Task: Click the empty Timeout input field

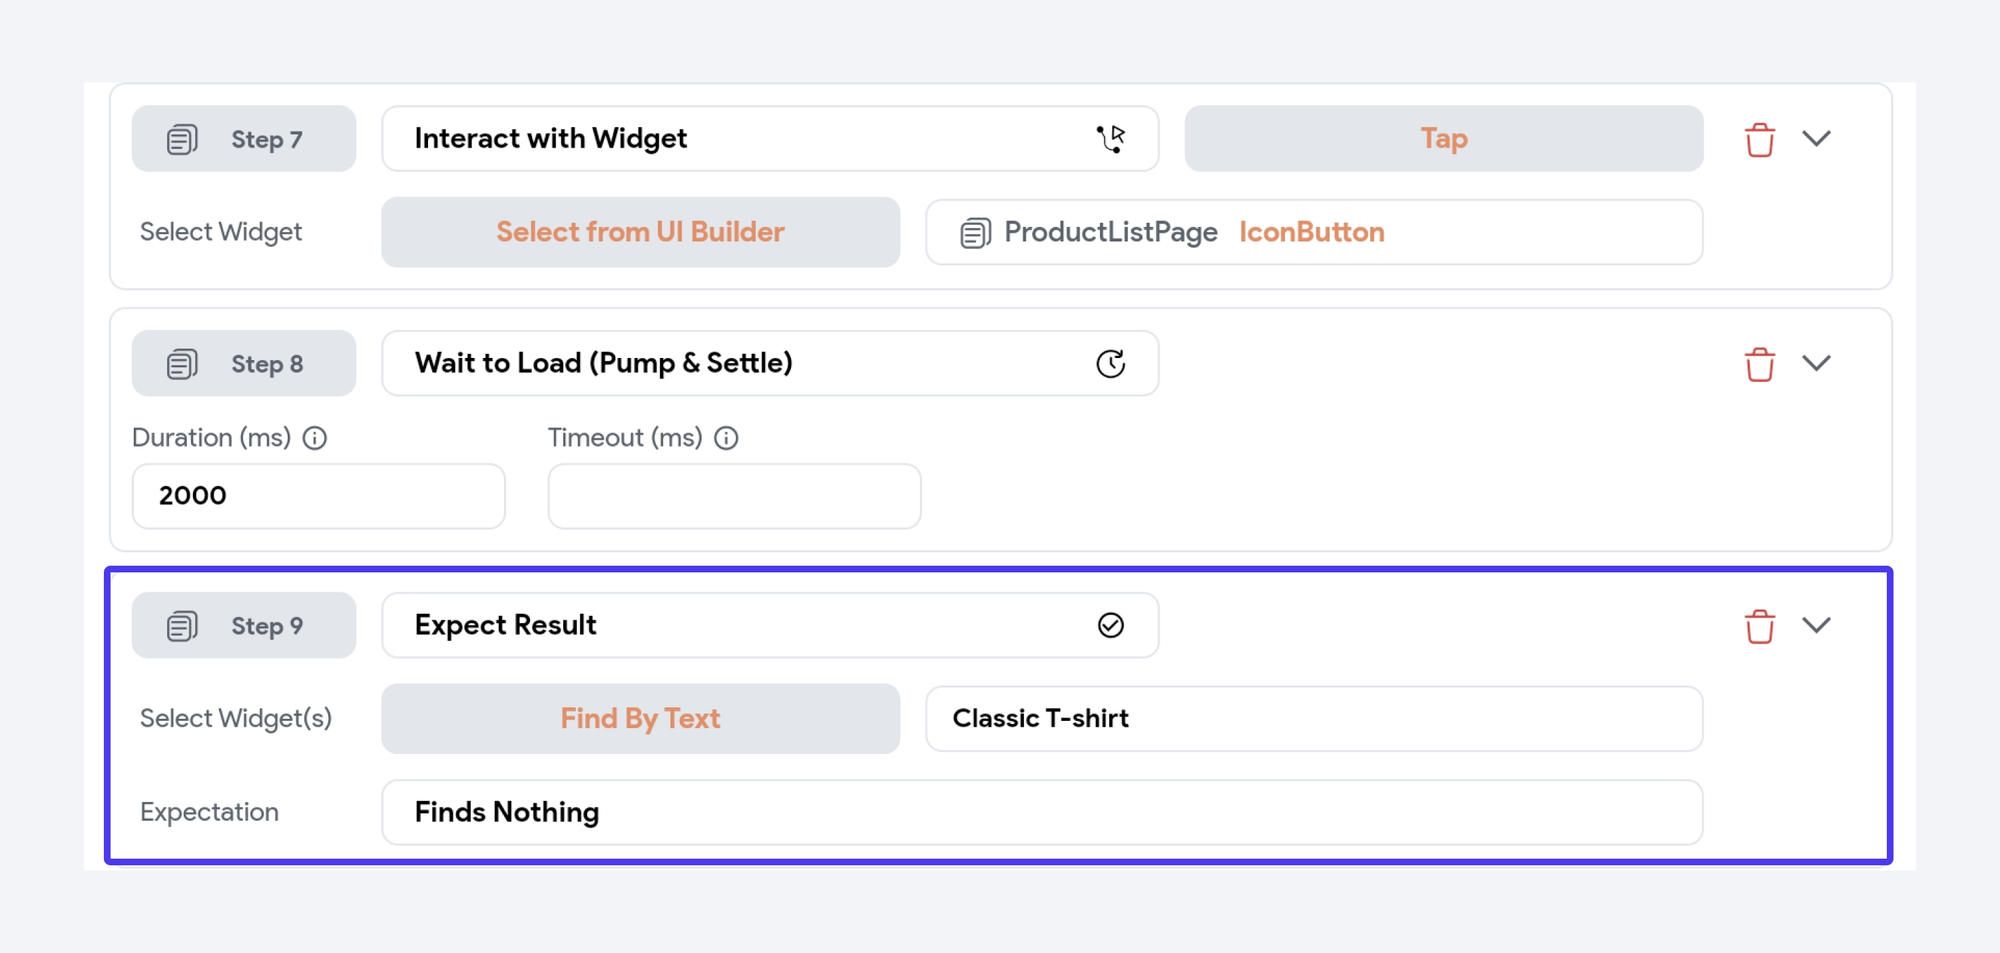Action: click(x=734, y=496)
